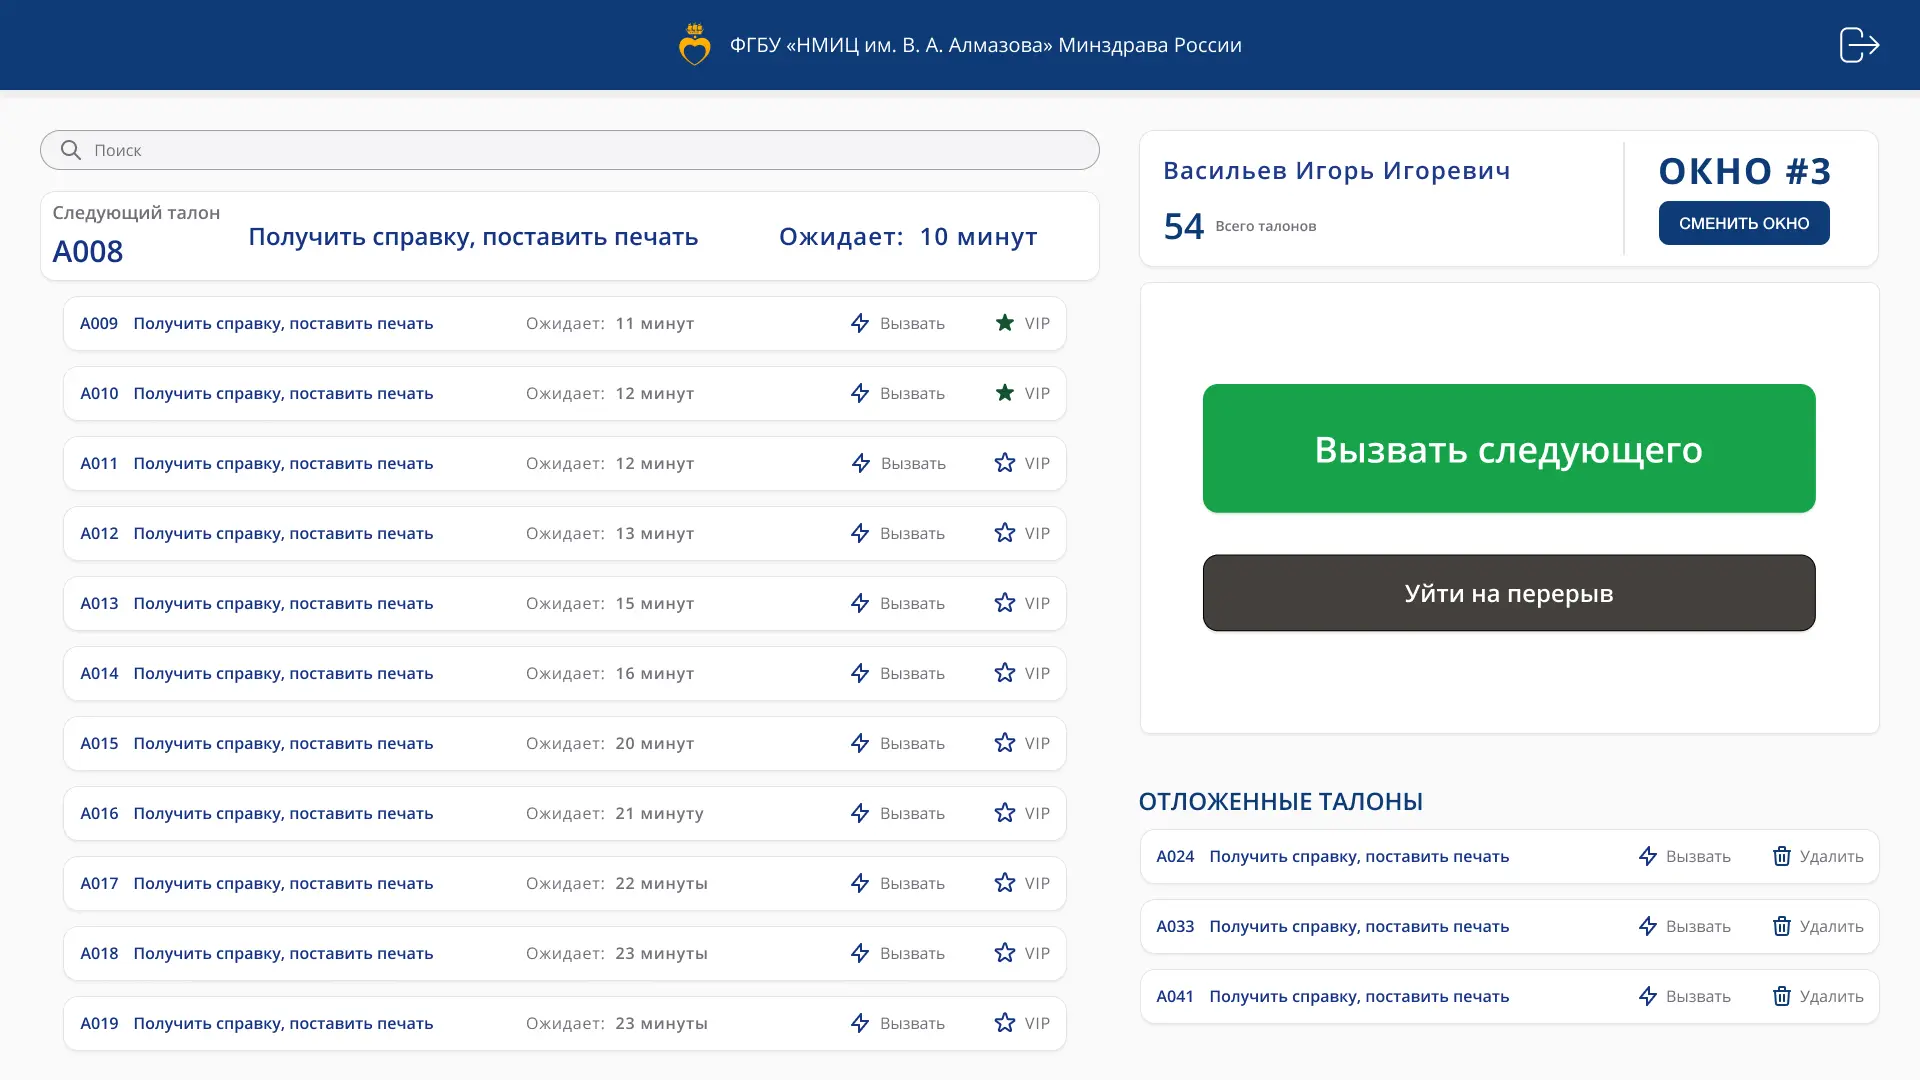The height and width of the screenshot is (1080, 1920).
Task: Click the trash icon for ticket A024
Action: tap(1782, 856)
